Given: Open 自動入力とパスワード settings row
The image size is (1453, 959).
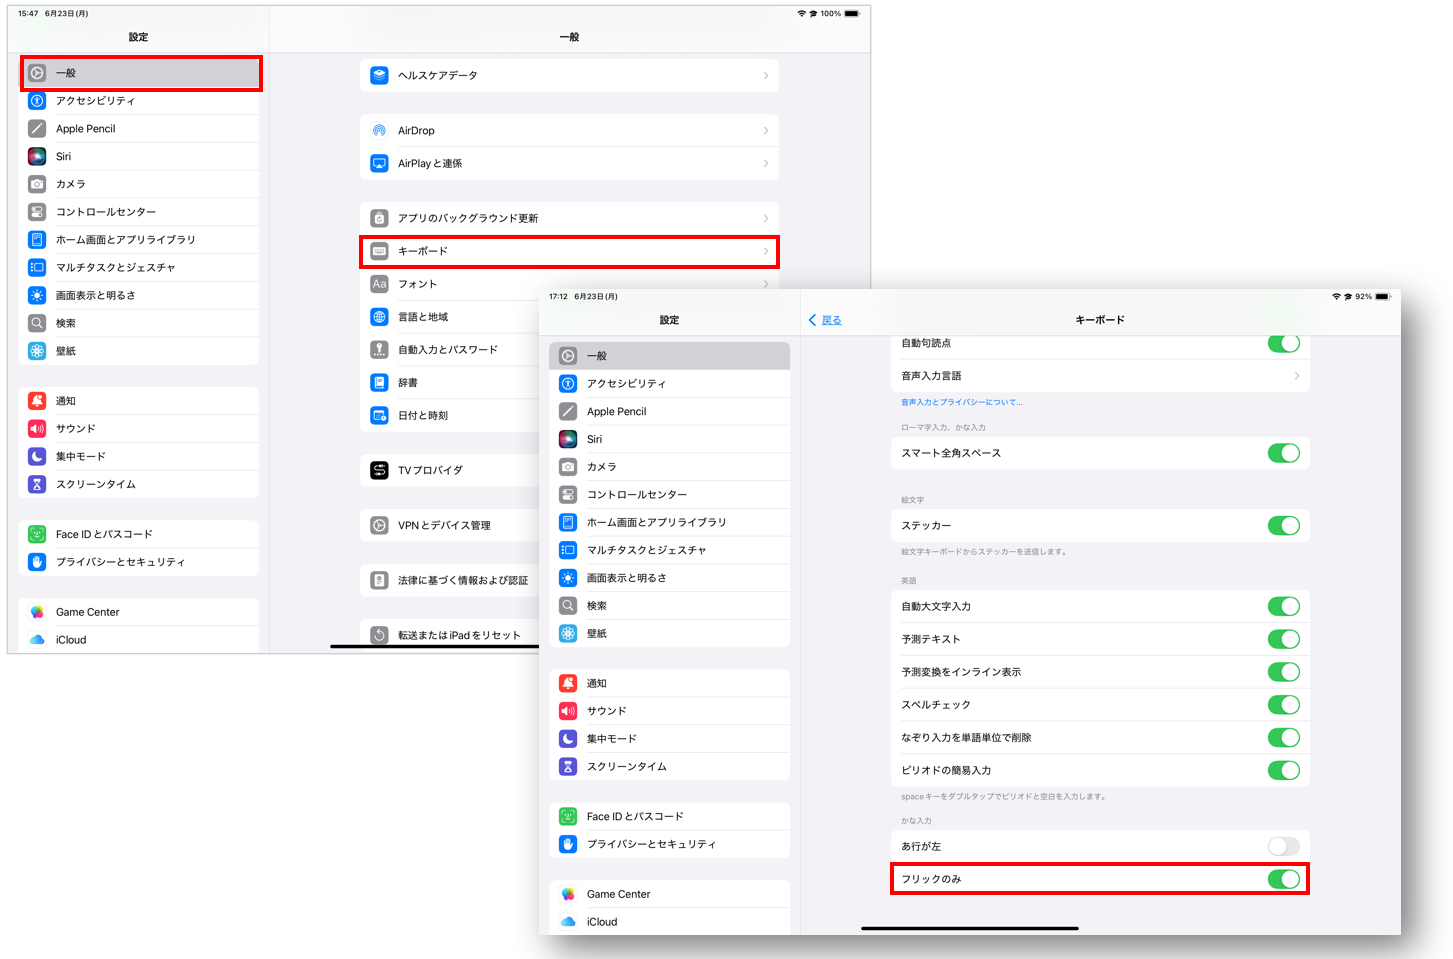Looking at the screenshot, I should coord(450,350).
